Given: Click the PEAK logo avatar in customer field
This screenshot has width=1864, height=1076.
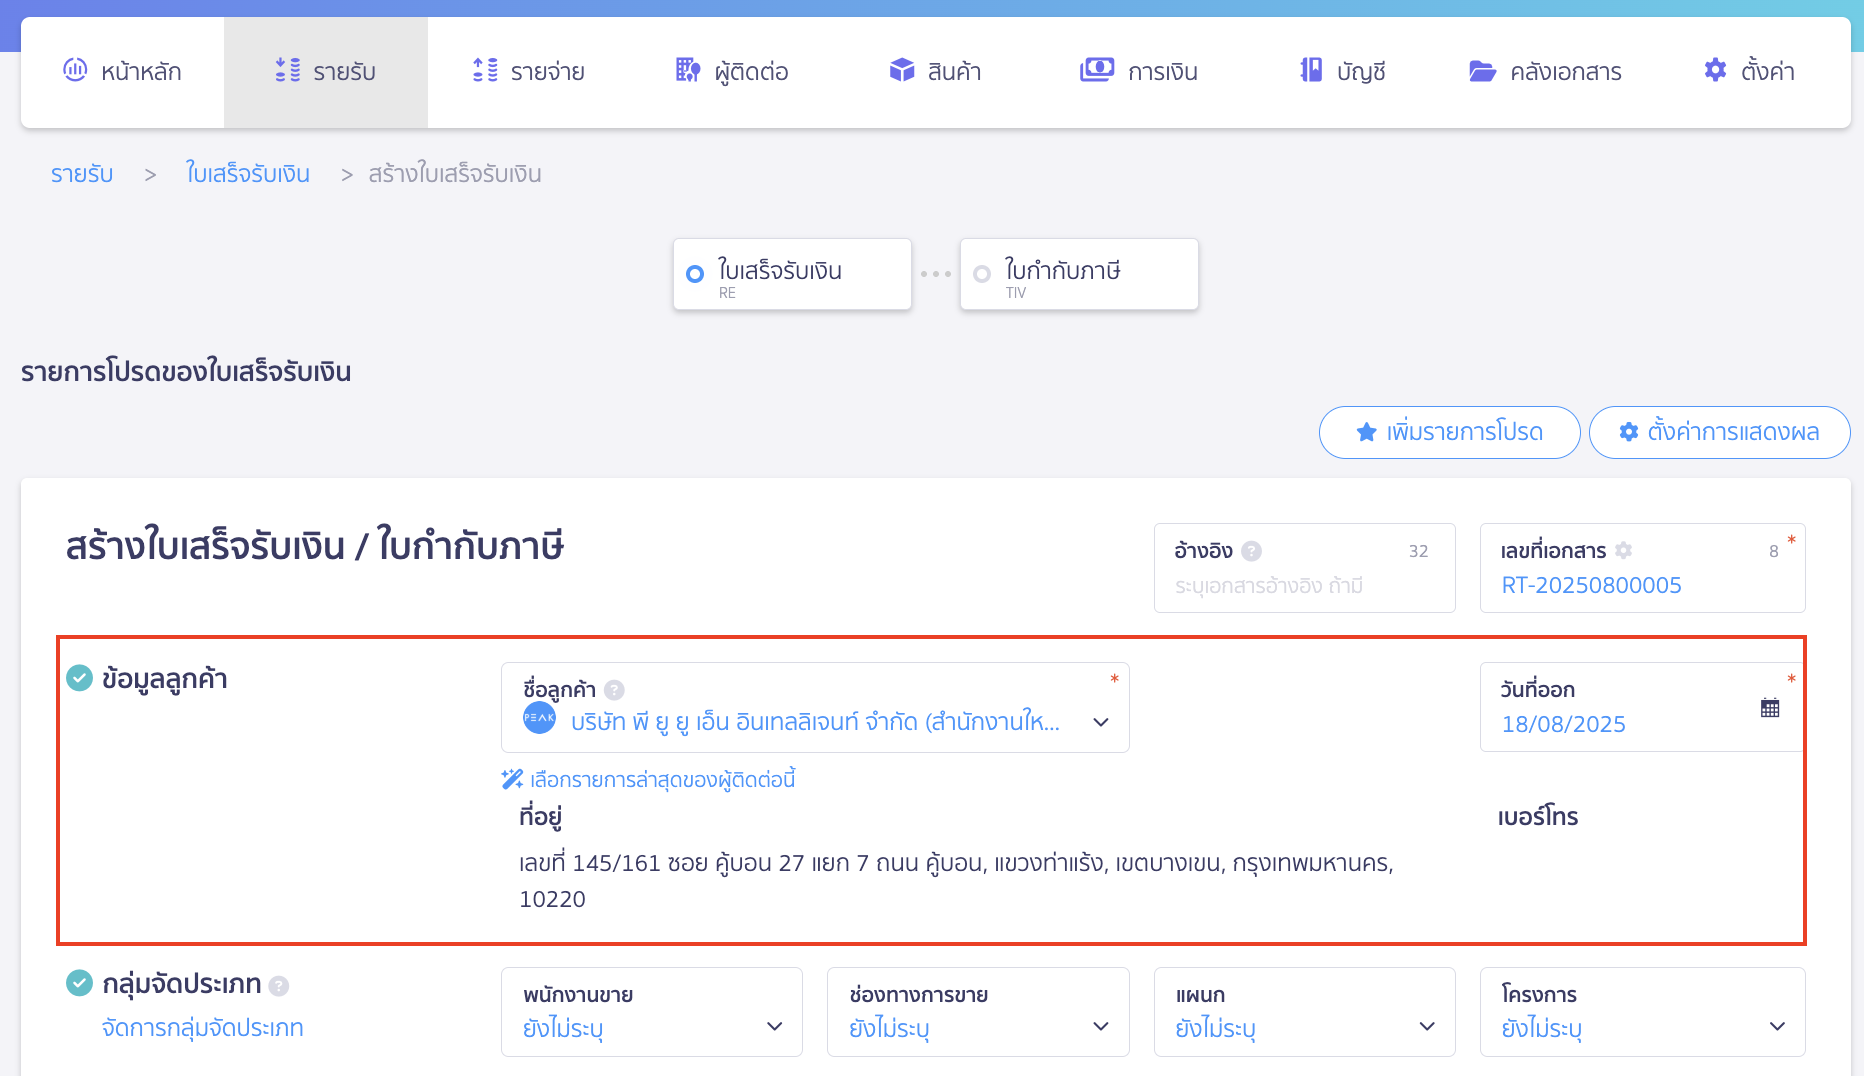Looking at the screenshot, I should pyautogui.click(x=539, y=718).
